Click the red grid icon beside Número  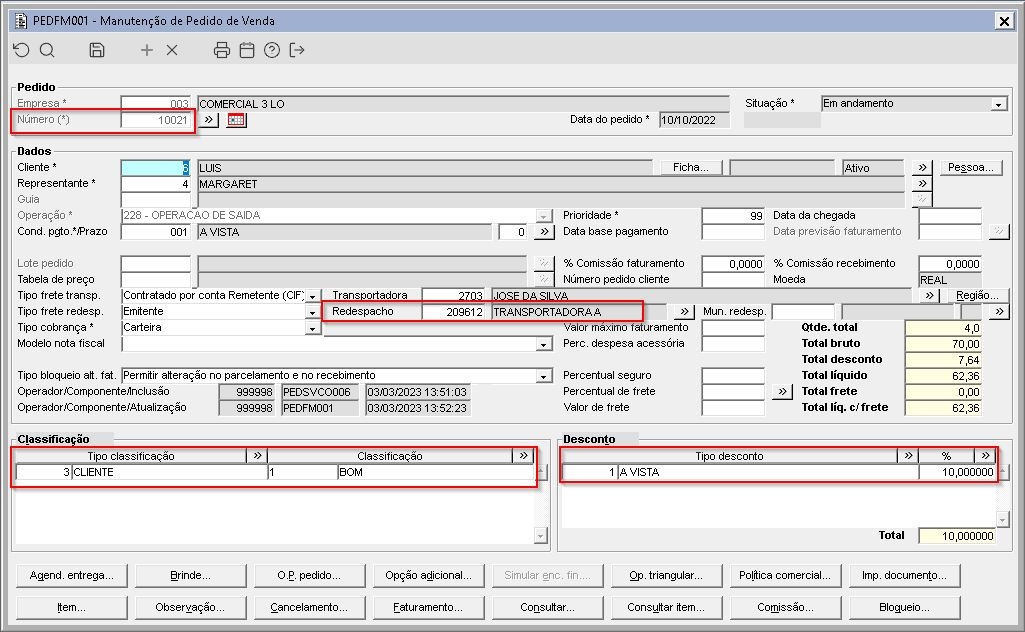click(236, 120)
